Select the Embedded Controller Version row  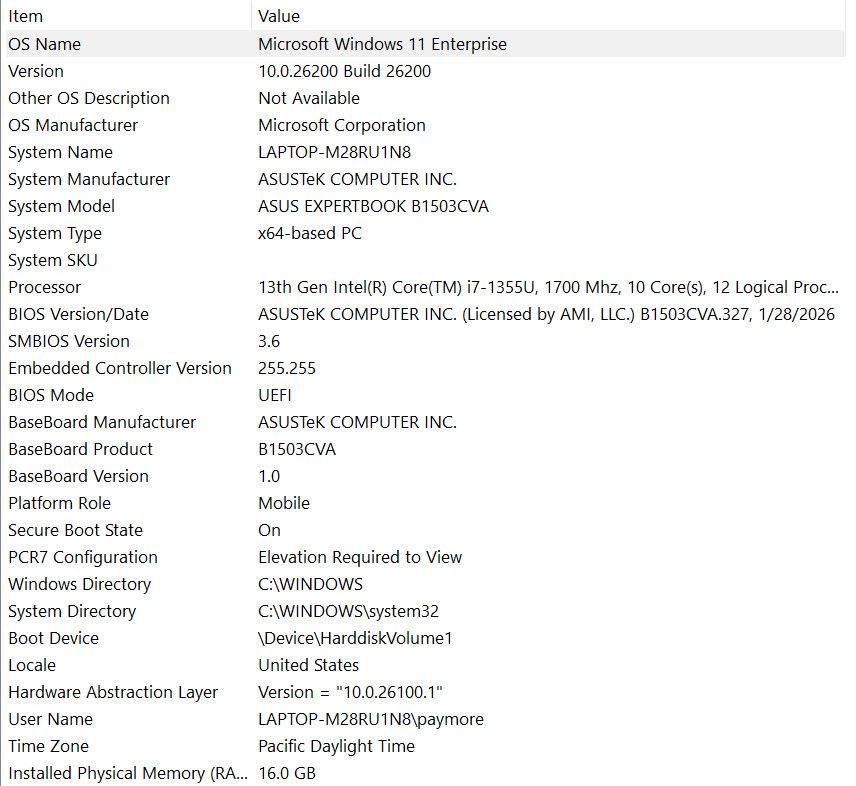point(120,368)
